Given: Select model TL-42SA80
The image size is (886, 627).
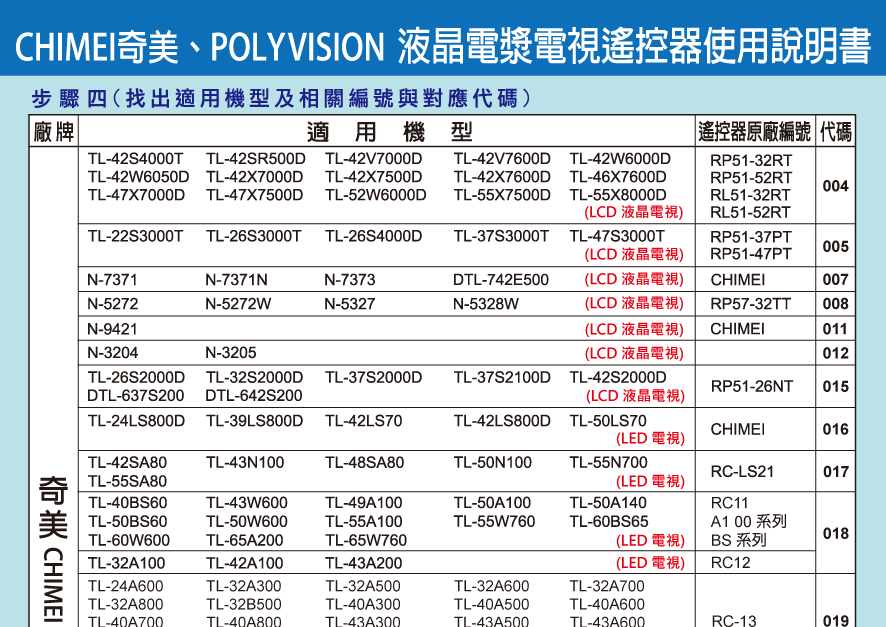Looking at the screenshot, I should 127,463.
